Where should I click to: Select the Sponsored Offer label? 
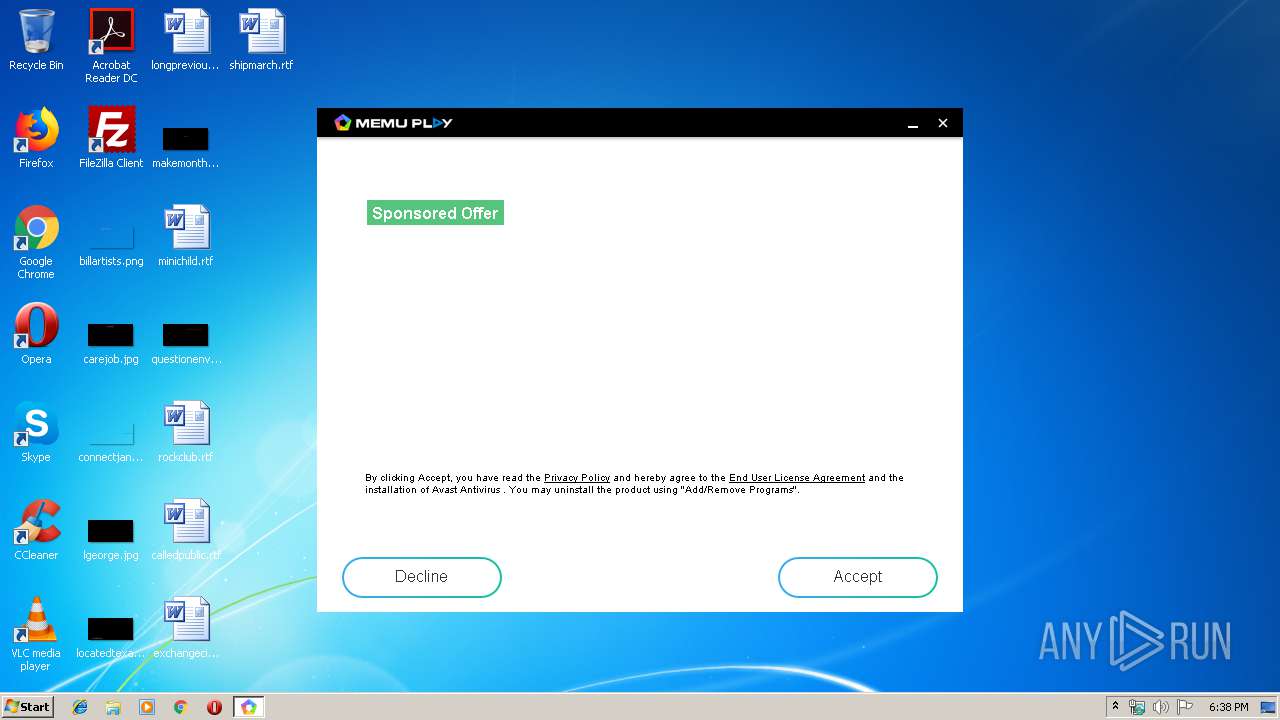click(x=435, y=213)
